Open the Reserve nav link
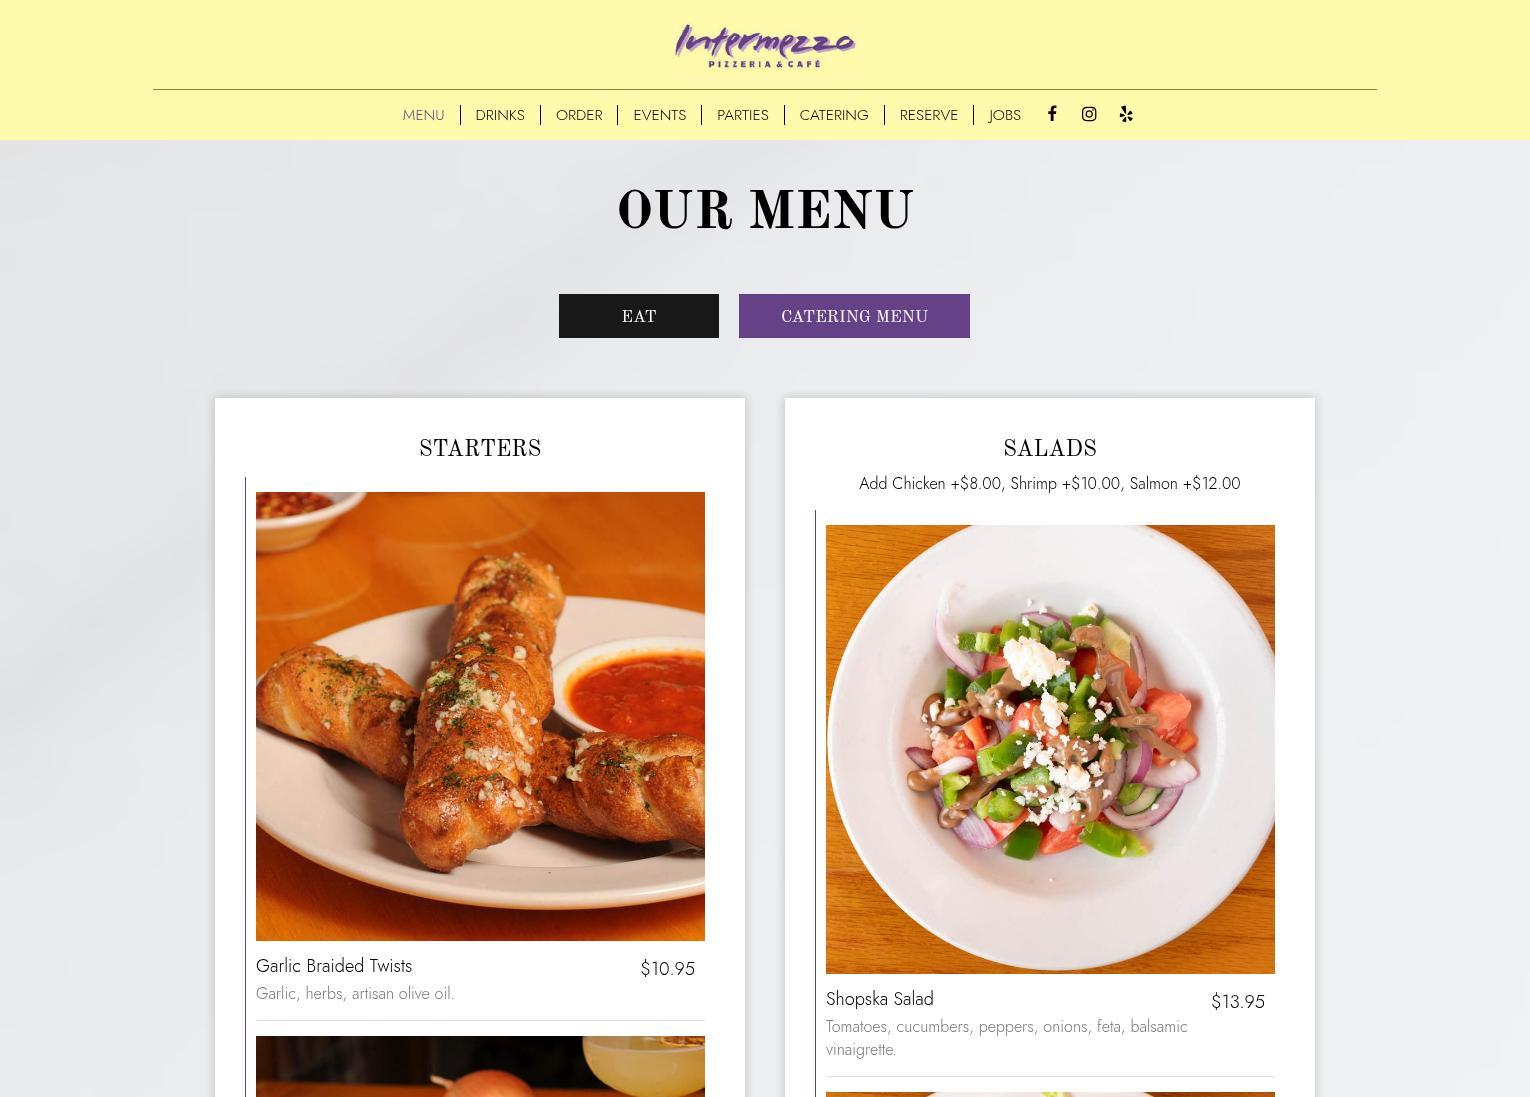Image resolution: width=1530 pixels, height=1097 pixels. point(929,115)
